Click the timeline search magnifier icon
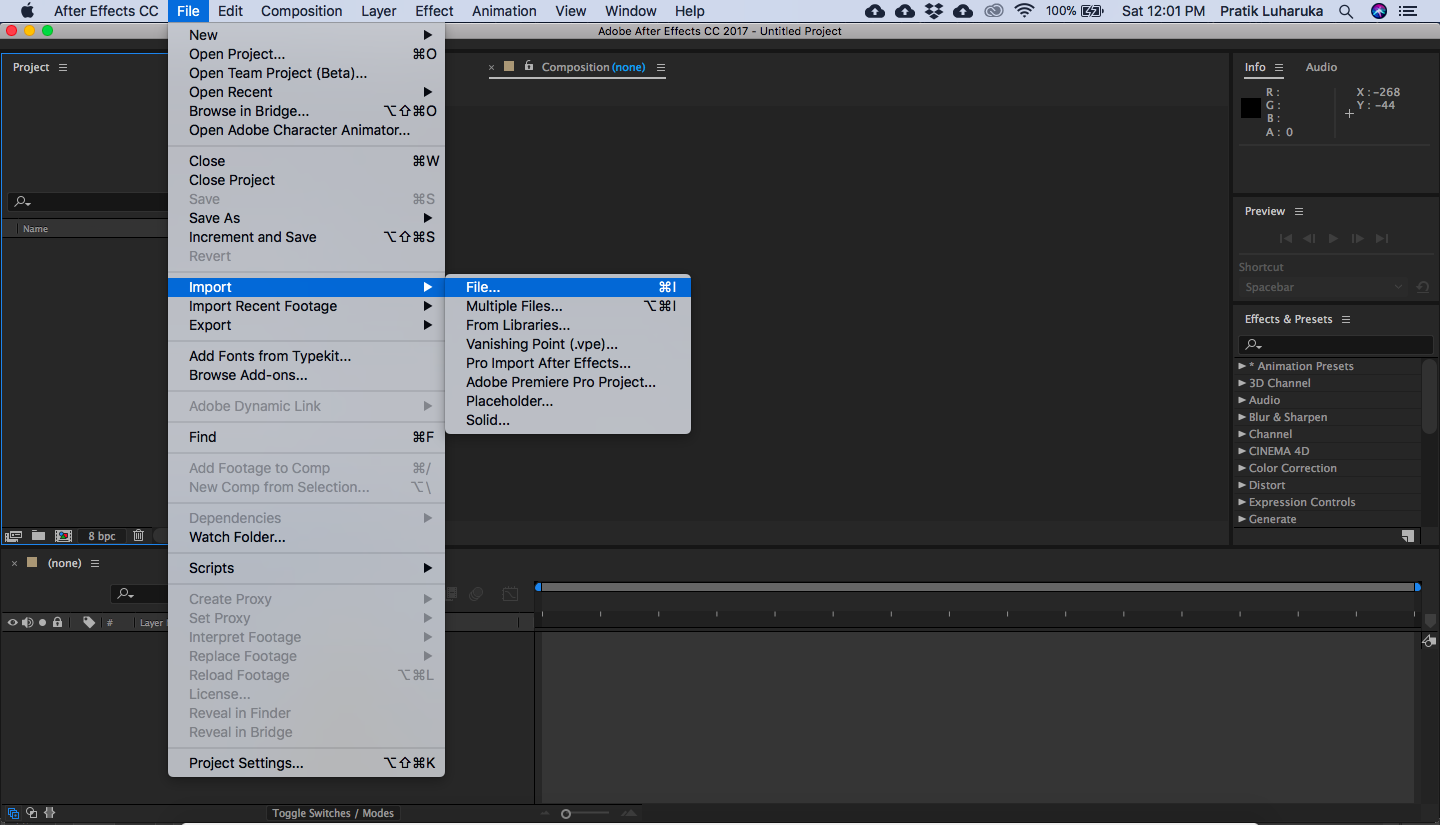1440x825 pixels. [125, 594]
